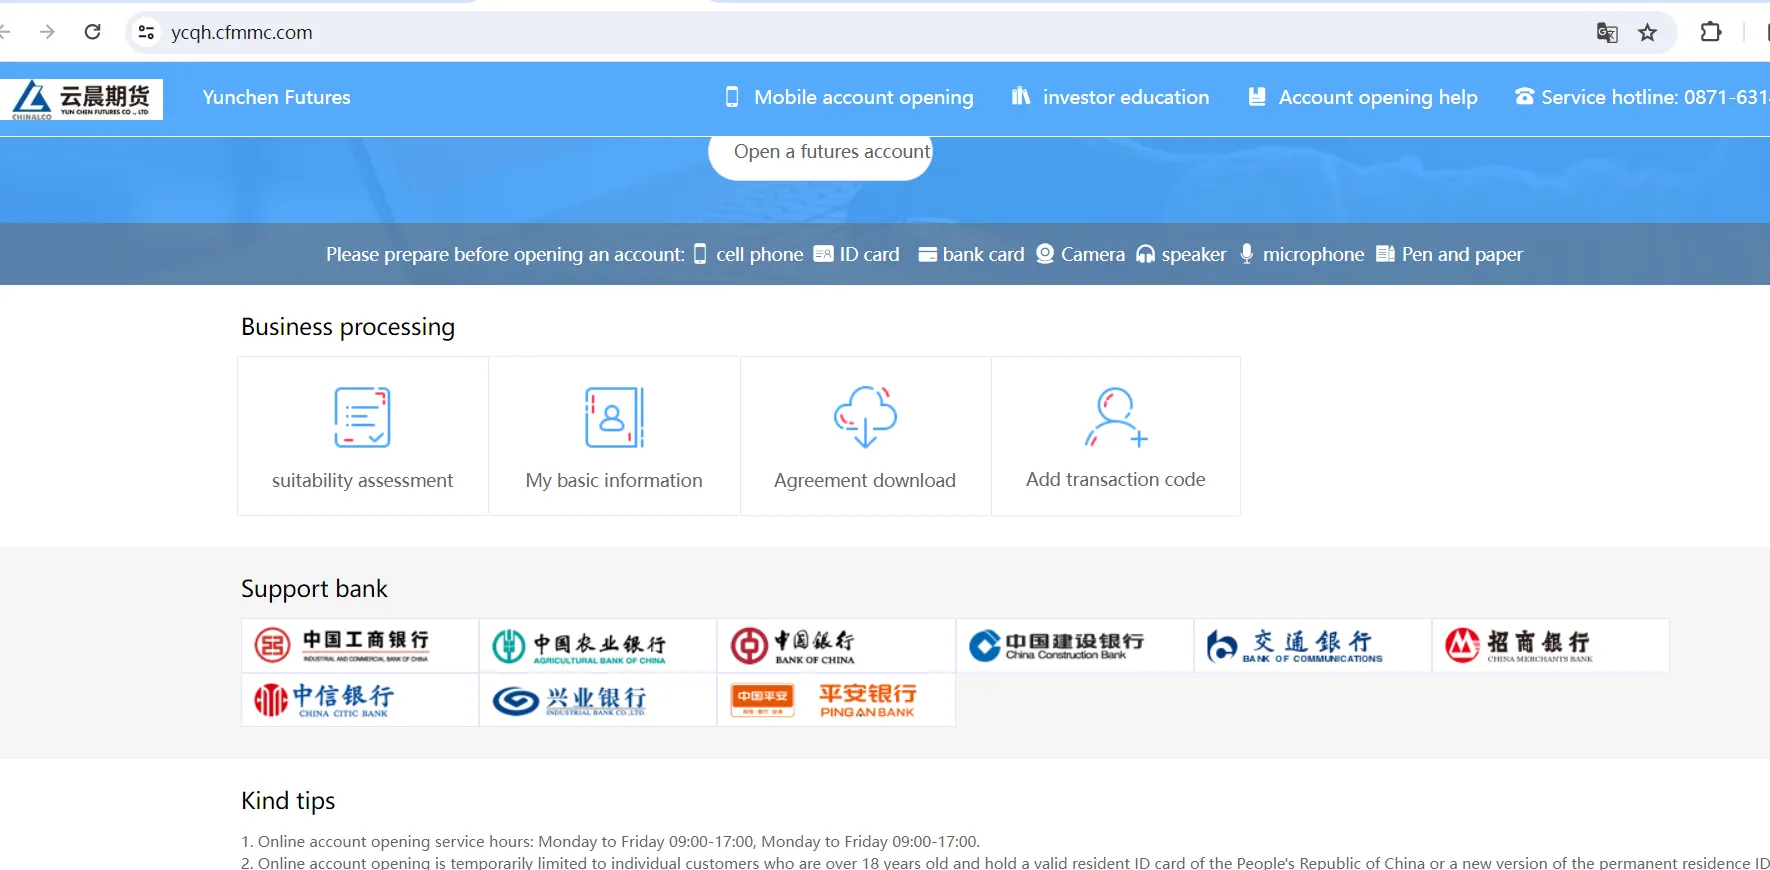Click the Yunchen Futures title link

coord(276,97)
